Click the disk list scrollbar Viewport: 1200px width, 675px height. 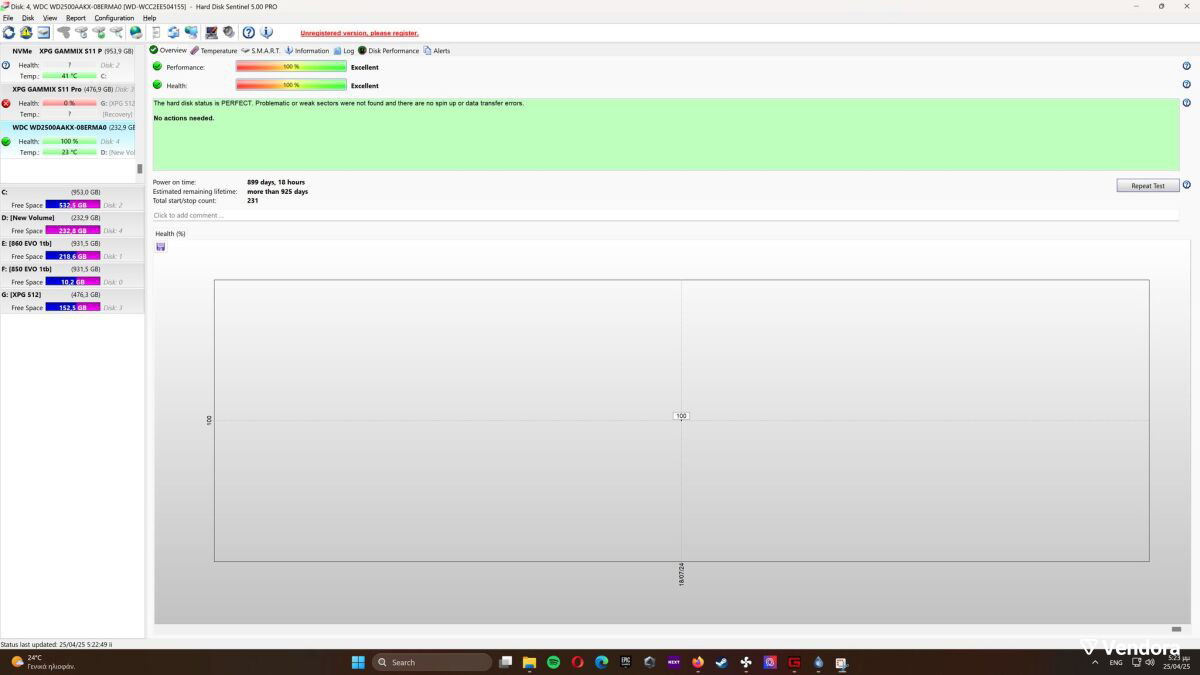coord(140,168)
